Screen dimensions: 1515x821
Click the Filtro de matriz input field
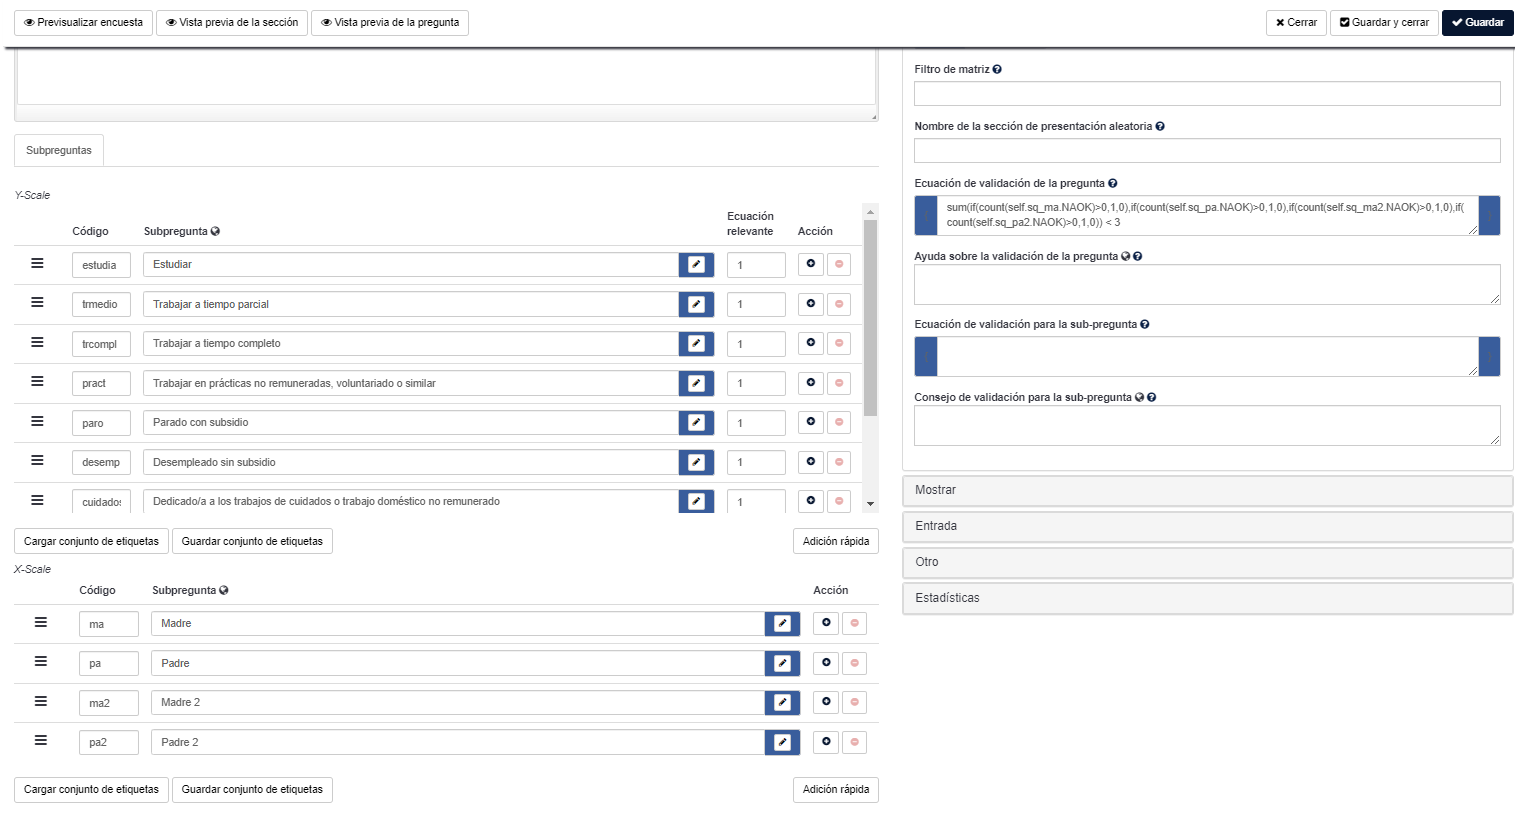(1206, 94)
